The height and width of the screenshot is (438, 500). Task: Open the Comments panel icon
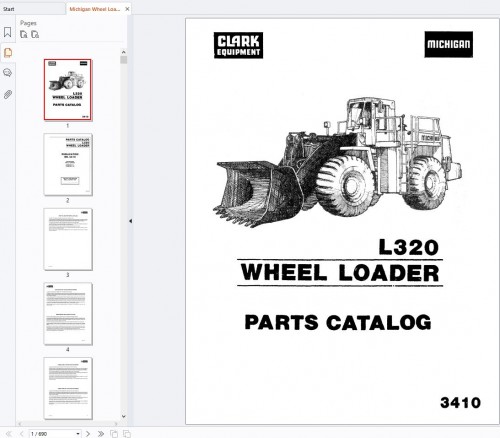point(7,73)
